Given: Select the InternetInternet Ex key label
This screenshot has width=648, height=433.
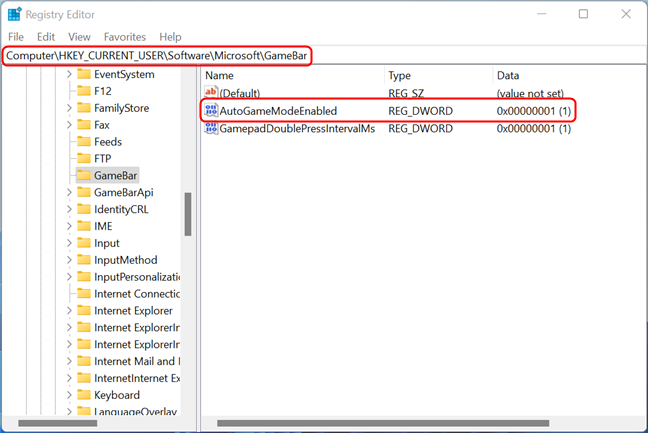Looking at the screenshot, I should click(x=137, y=378).
